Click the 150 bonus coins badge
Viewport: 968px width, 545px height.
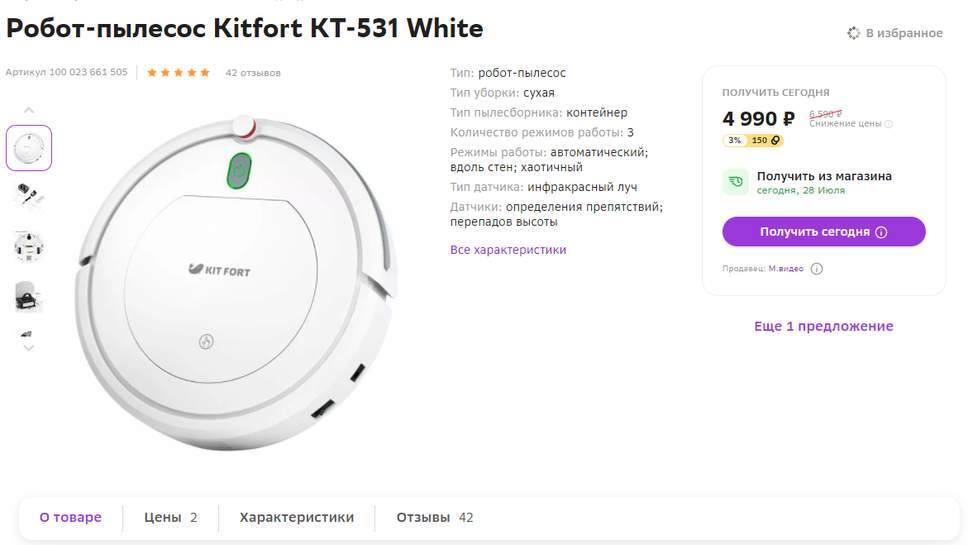(x=766, y=141)
